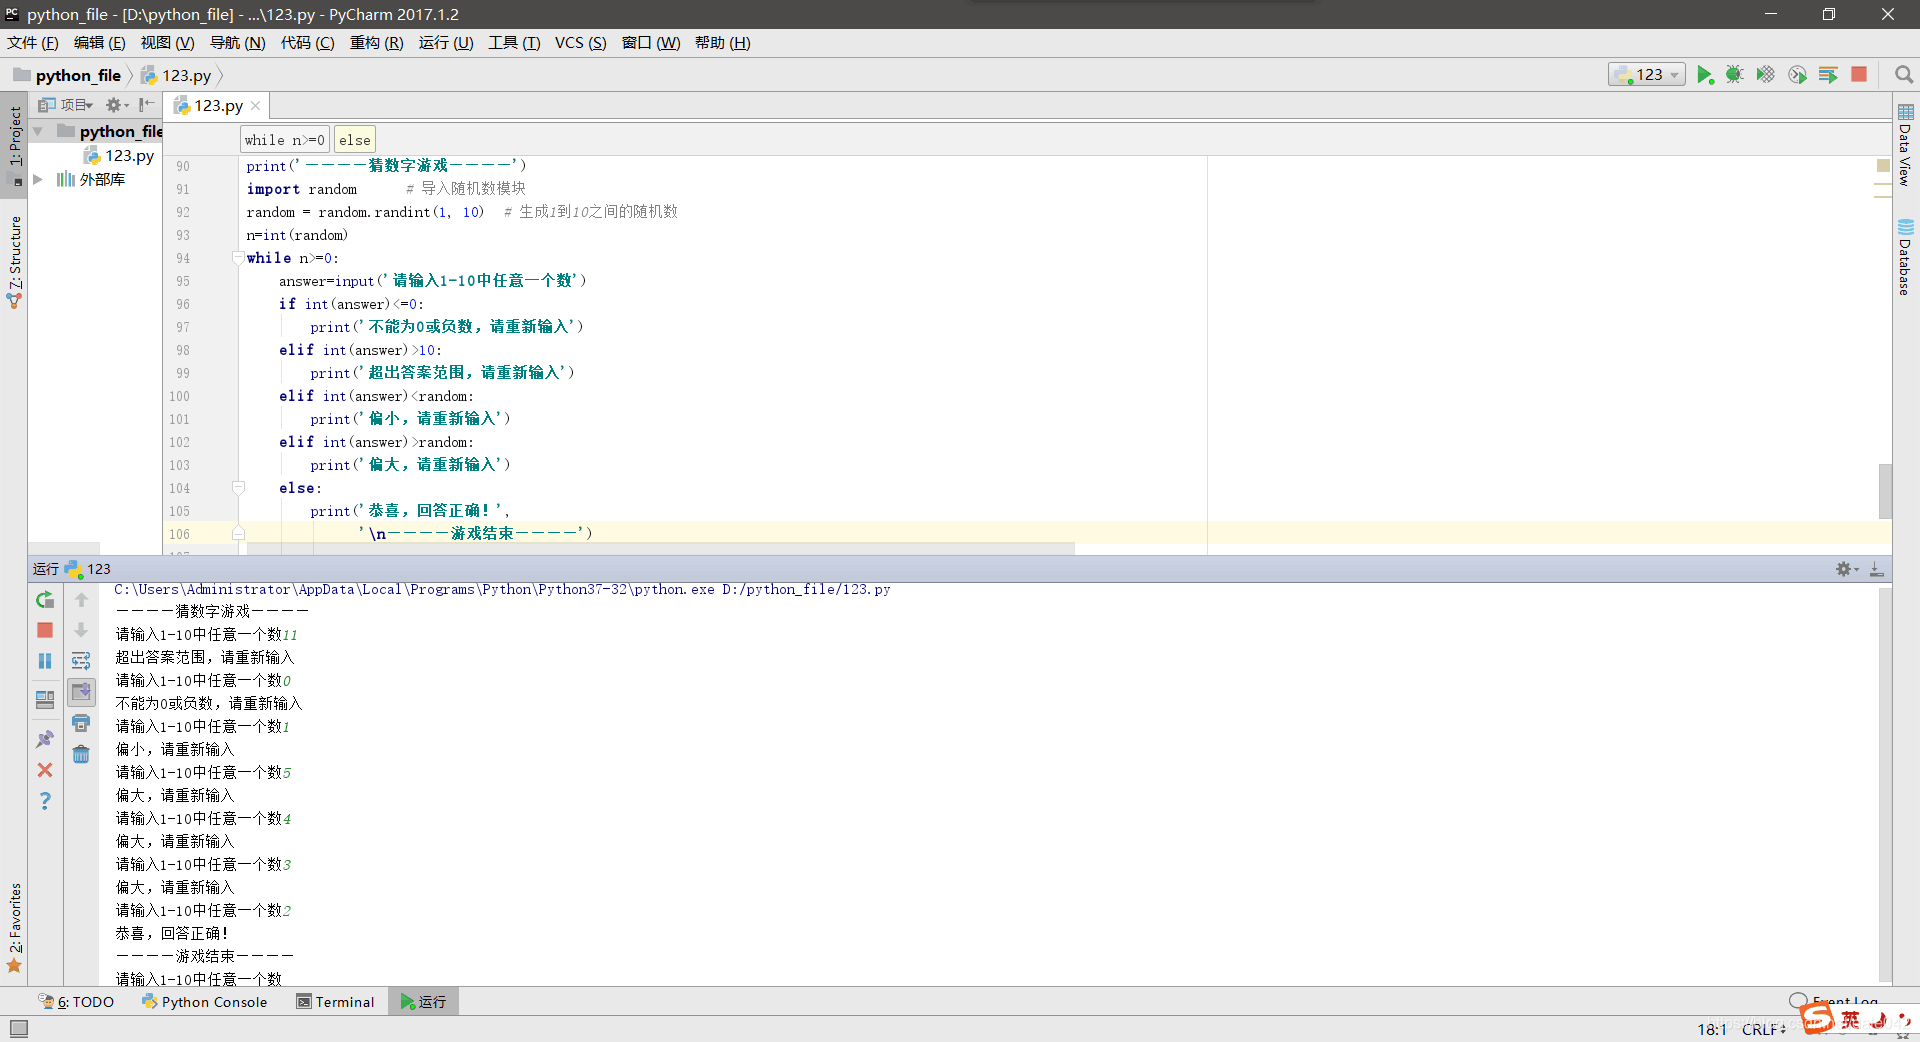This screenshot has width=1920, height=1042.
Task: Run the 123 configuration with the green play icon
Action: coord(1705,75)
